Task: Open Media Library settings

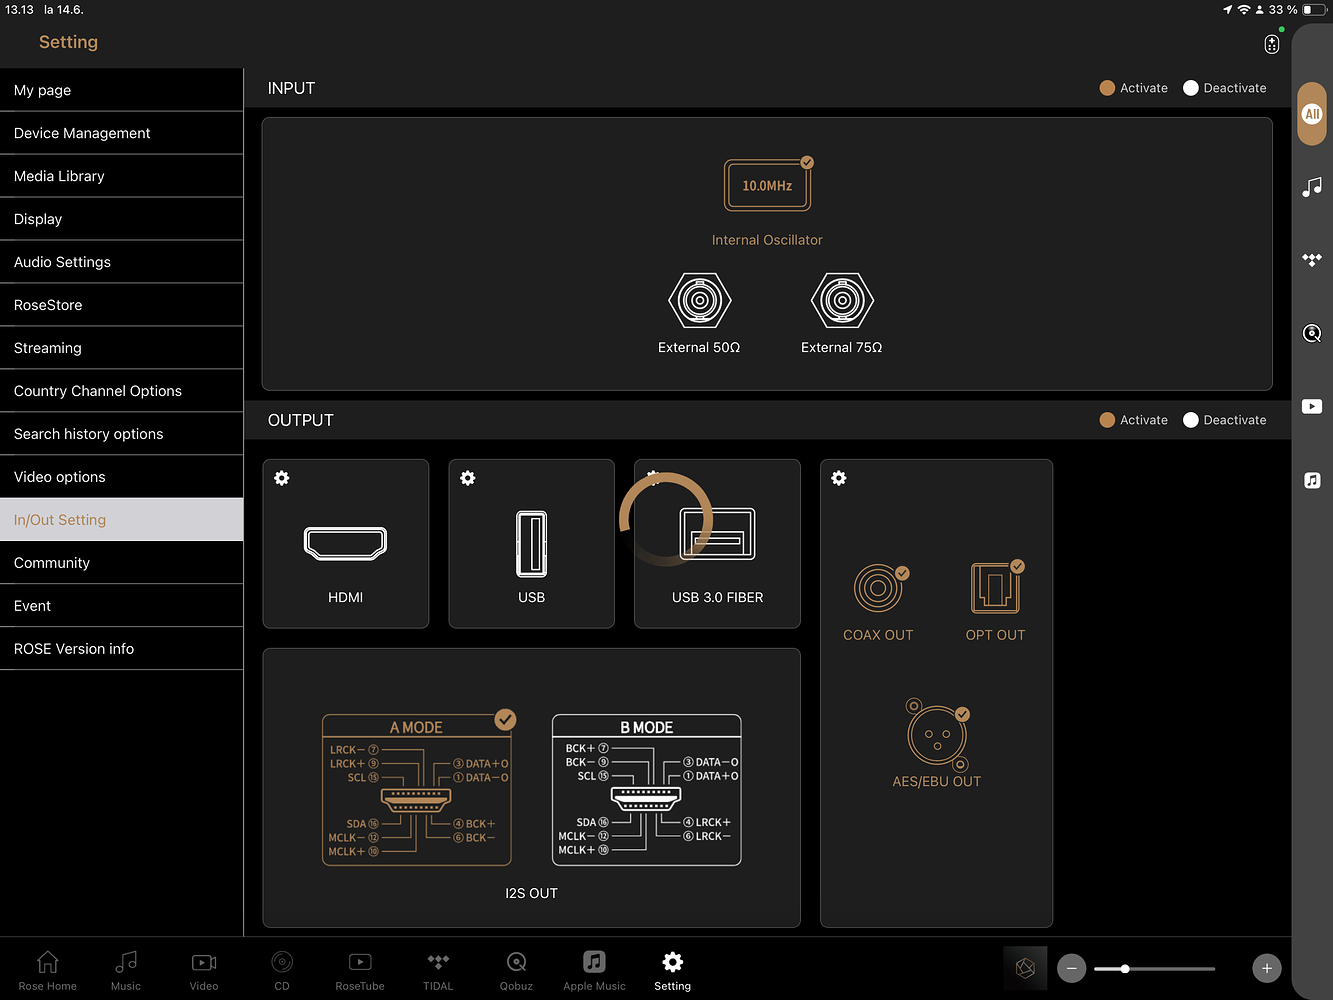Action: 121,176
